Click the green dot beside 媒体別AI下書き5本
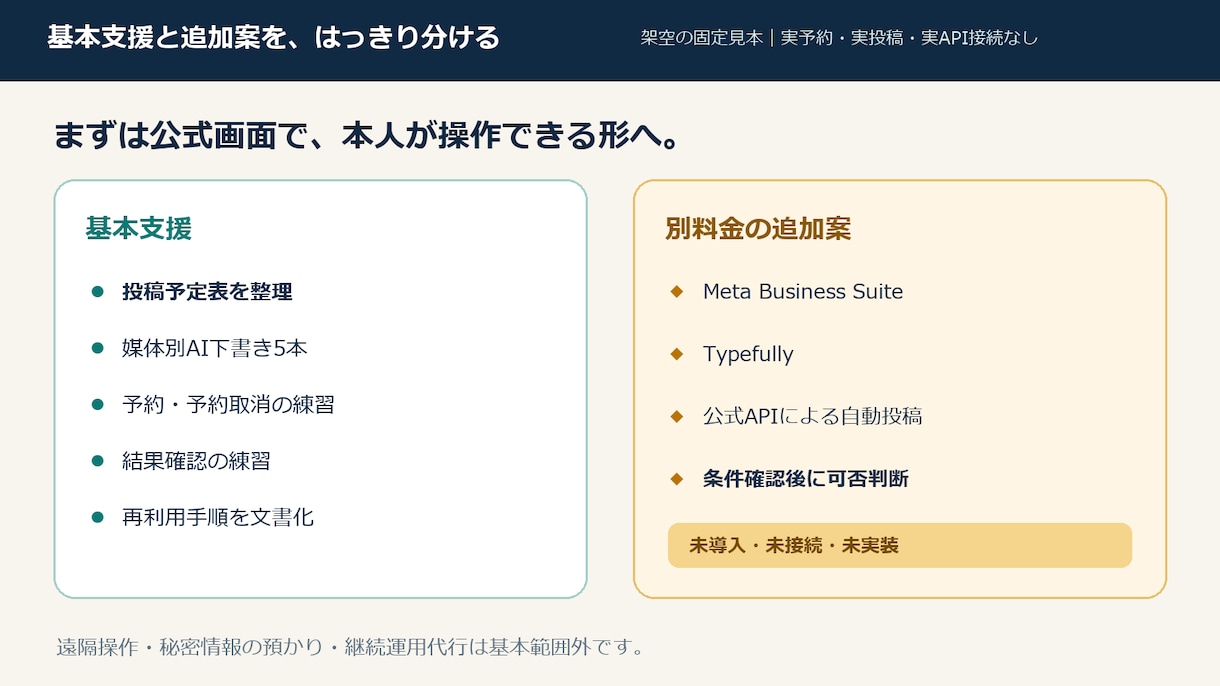The image size is (1220, 686). click(x=98, y=348)
